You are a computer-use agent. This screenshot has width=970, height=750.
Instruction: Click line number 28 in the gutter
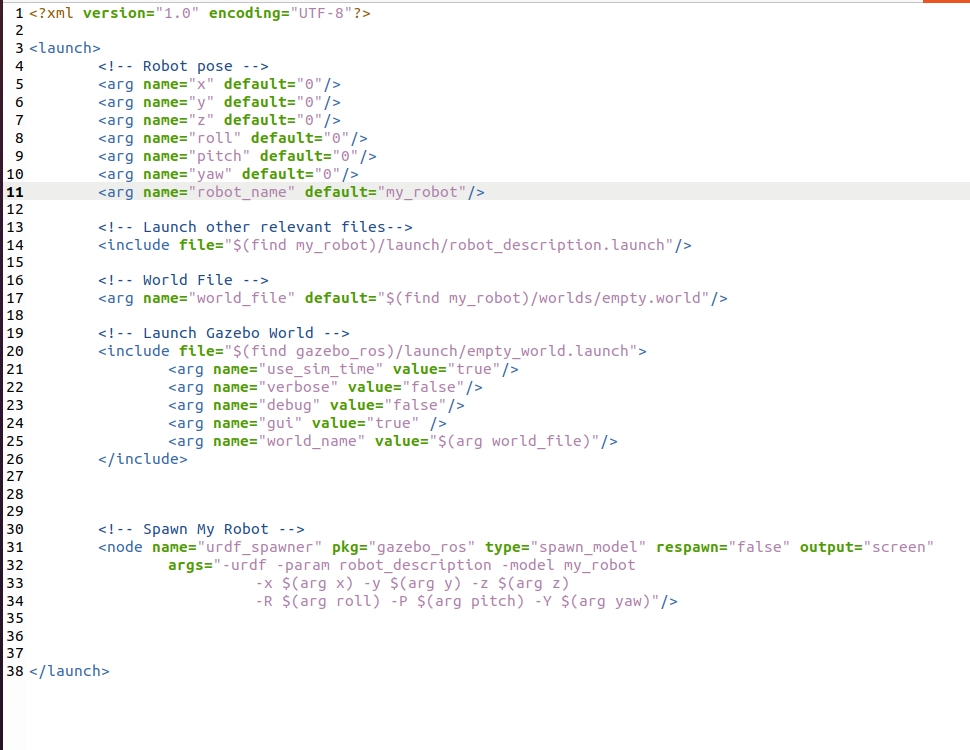pyautogui.click(x=15, y=495)
